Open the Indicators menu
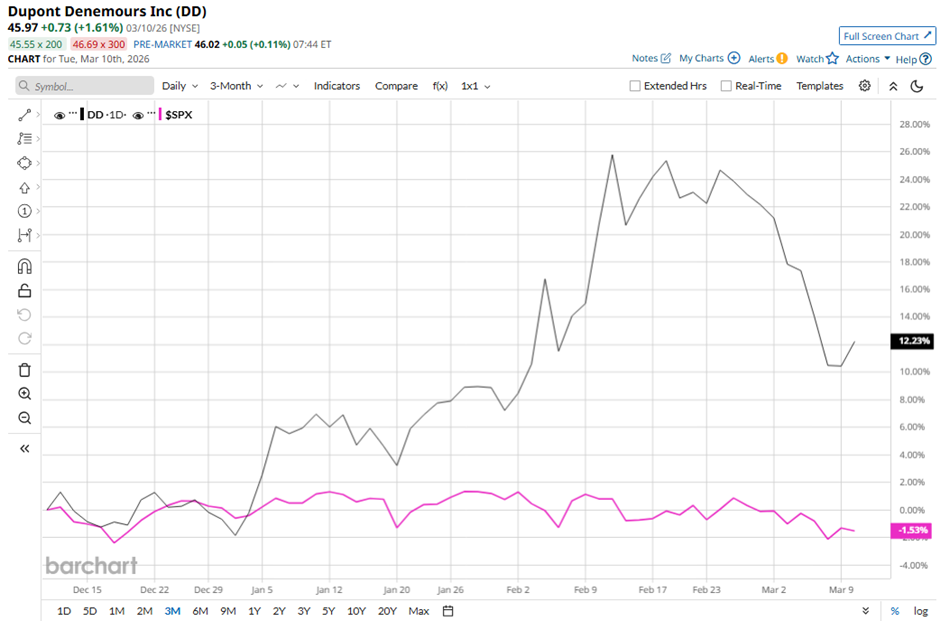Viewport: 940px width, 621px height. point(336,86)
